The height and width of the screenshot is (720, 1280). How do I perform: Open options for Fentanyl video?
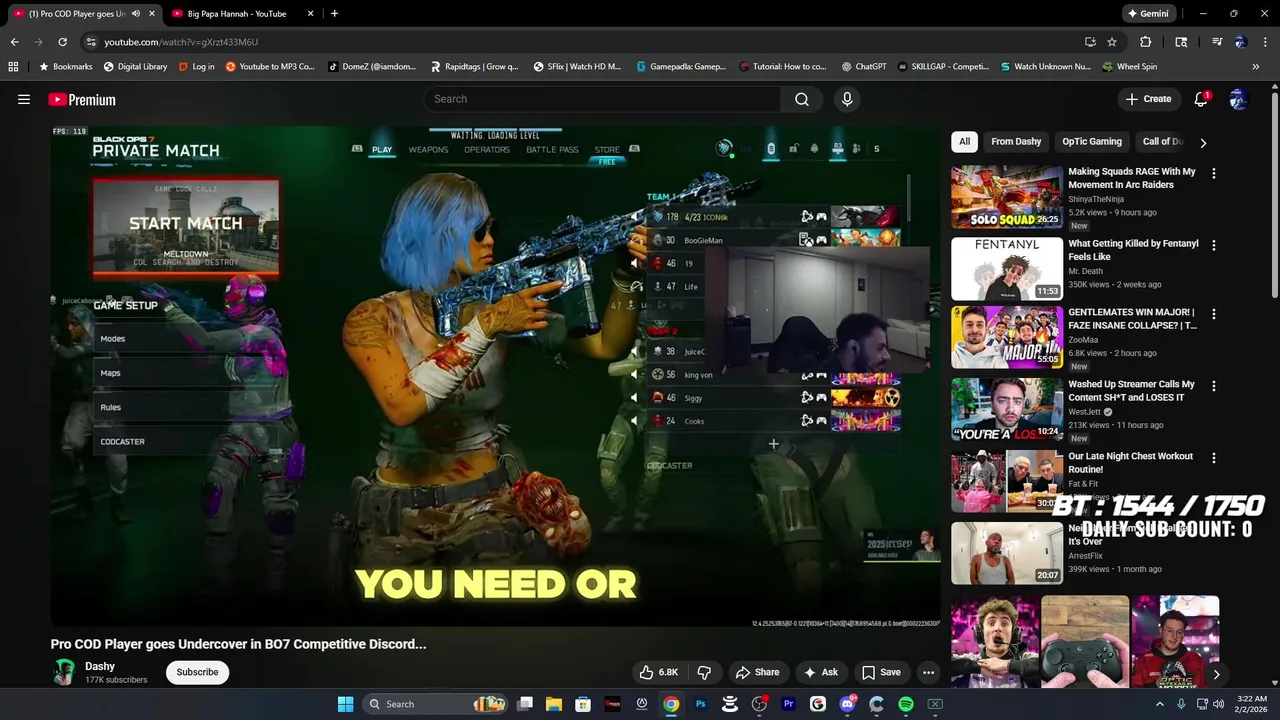click(1214, 245)
